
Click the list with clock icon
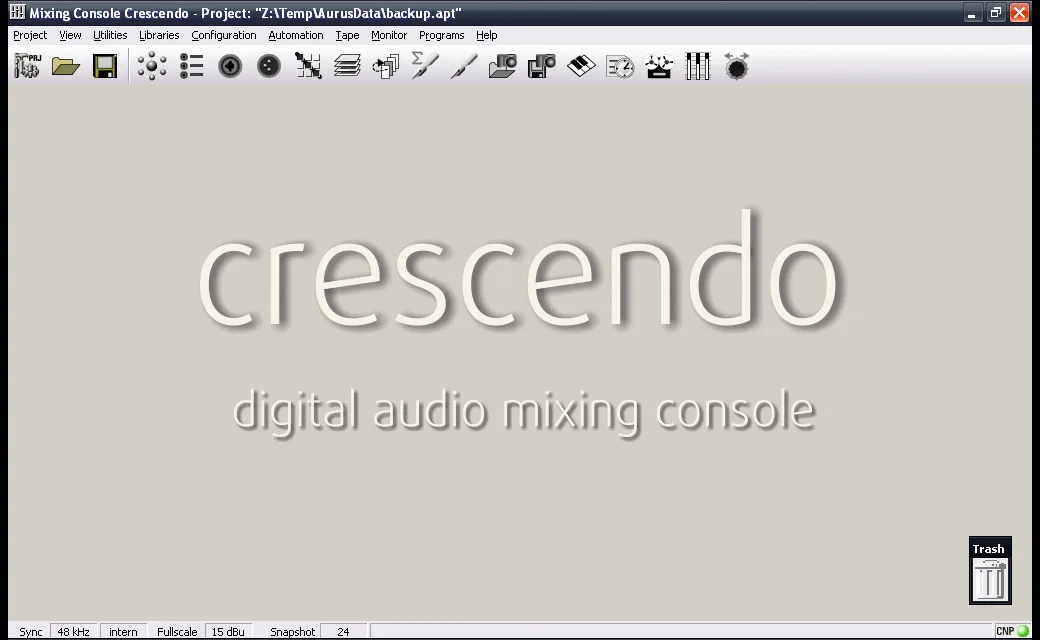click(620, 66)
